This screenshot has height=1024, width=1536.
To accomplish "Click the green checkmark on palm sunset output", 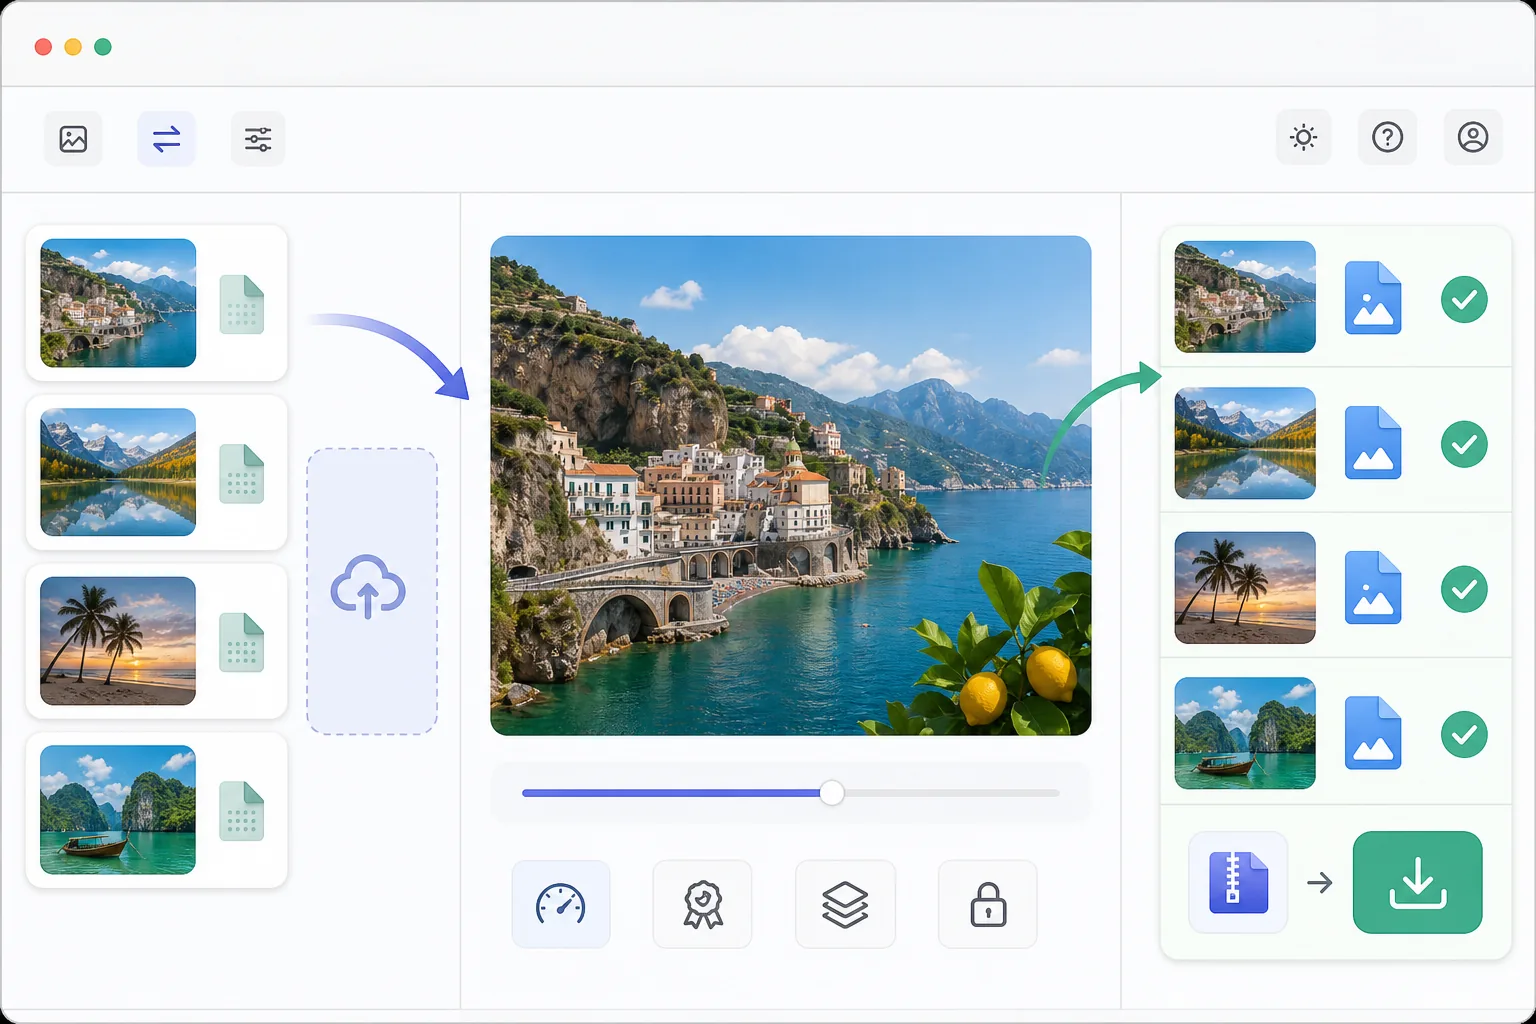I will (1464, 589).
